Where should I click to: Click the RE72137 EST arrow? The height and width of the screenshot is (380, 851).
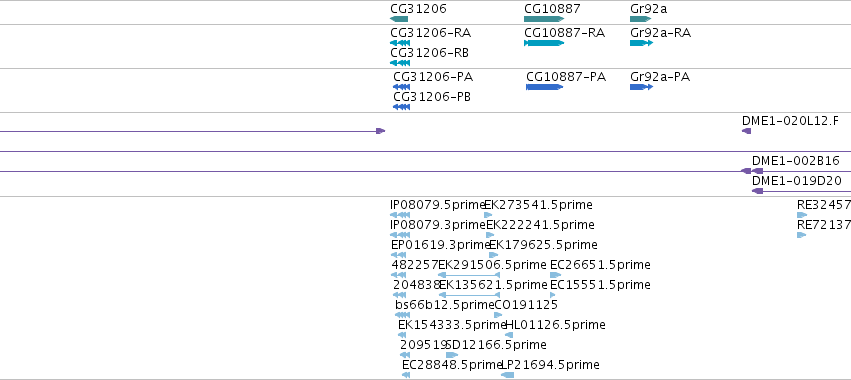[x=801, y=235]
